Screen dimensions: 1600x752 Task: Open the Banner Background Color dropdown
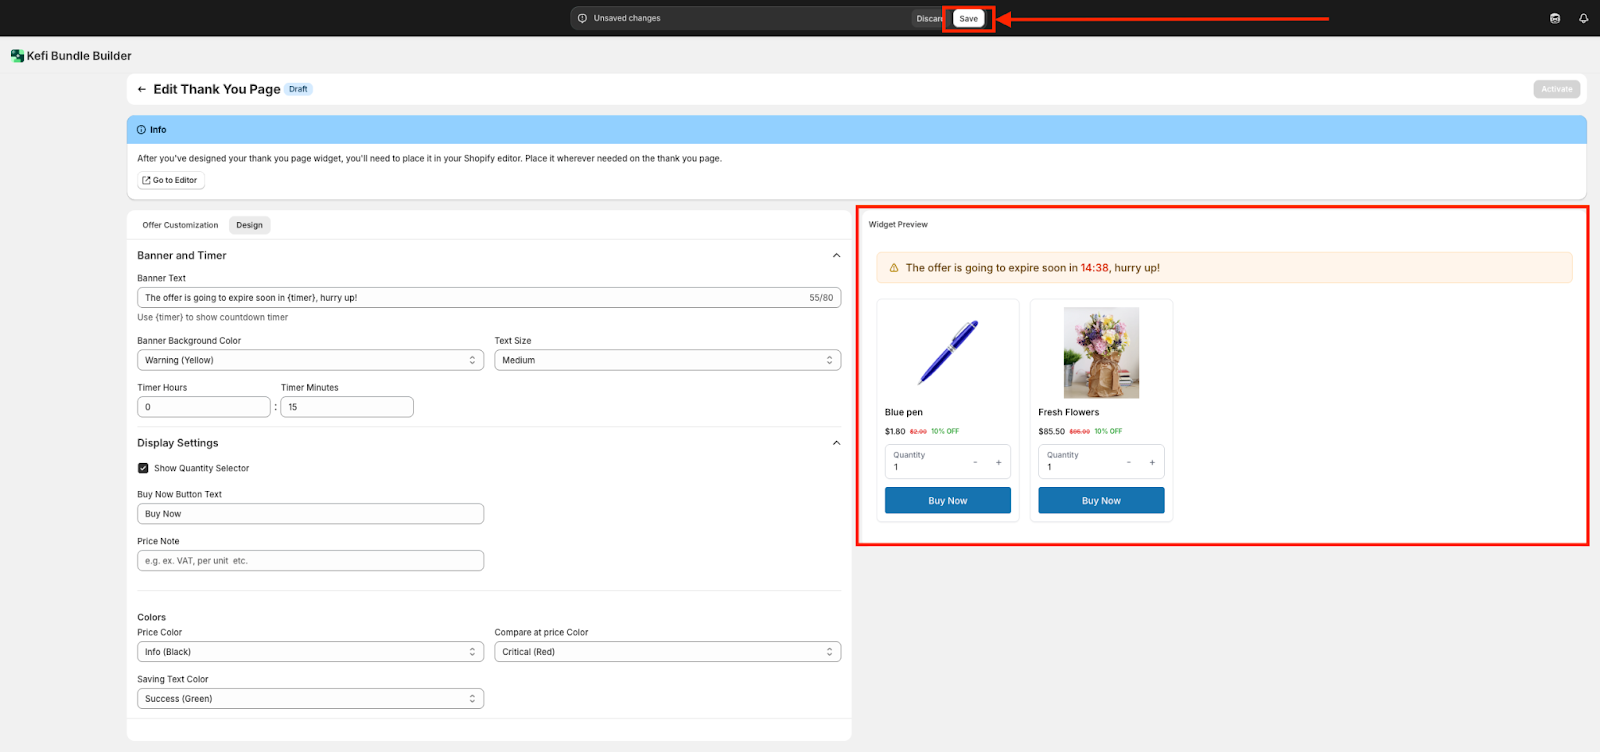tap(310, 360)
